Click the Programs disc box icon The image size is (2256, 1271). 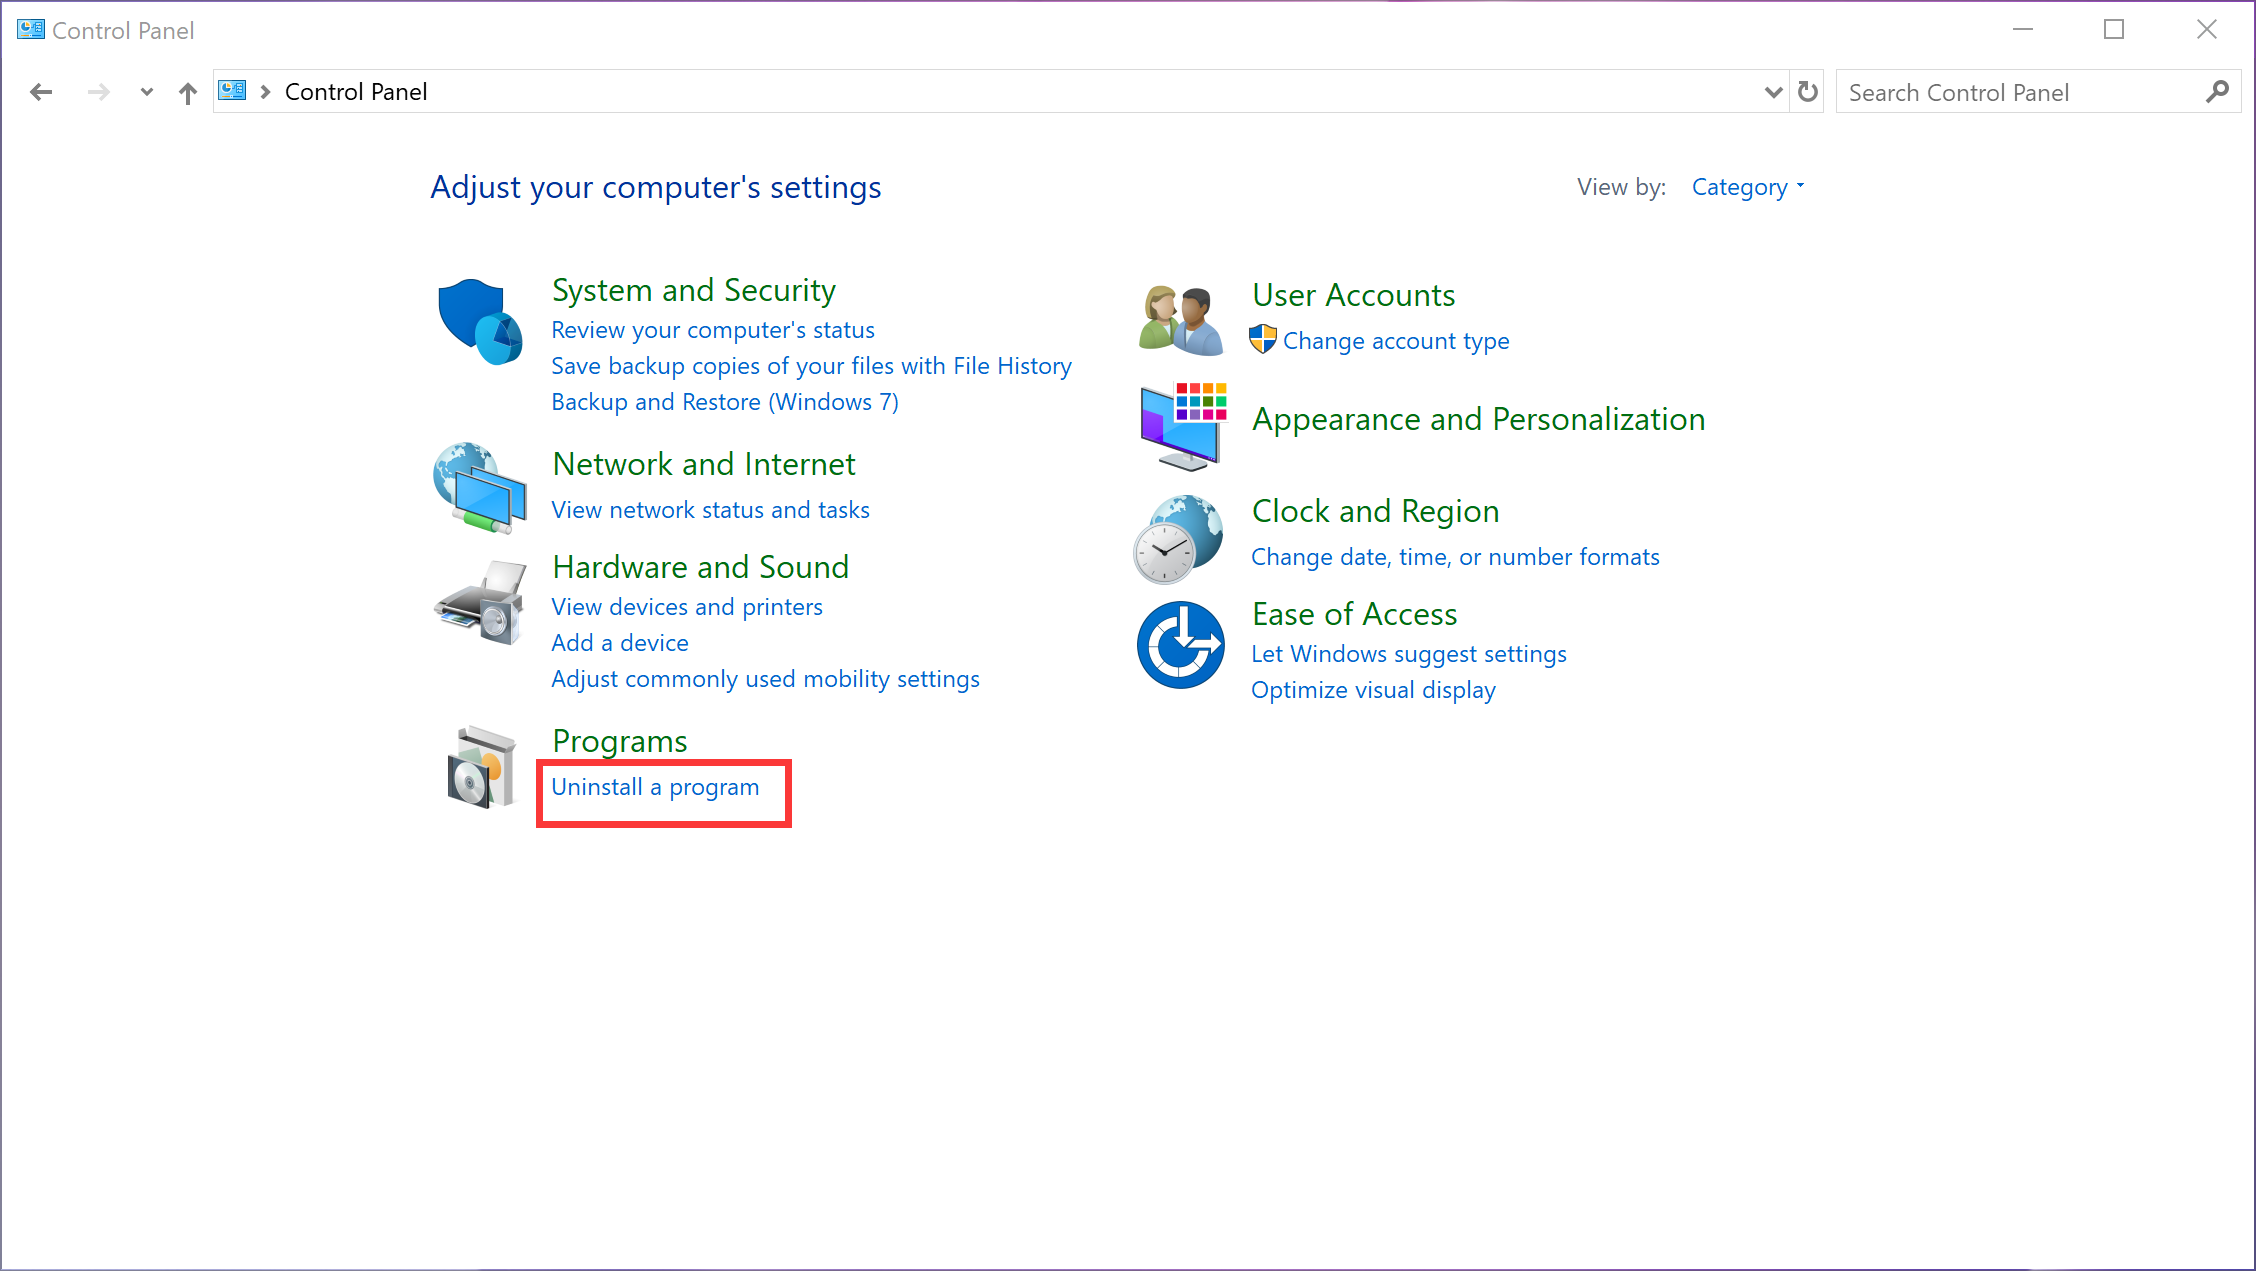(x=481, y=767)
